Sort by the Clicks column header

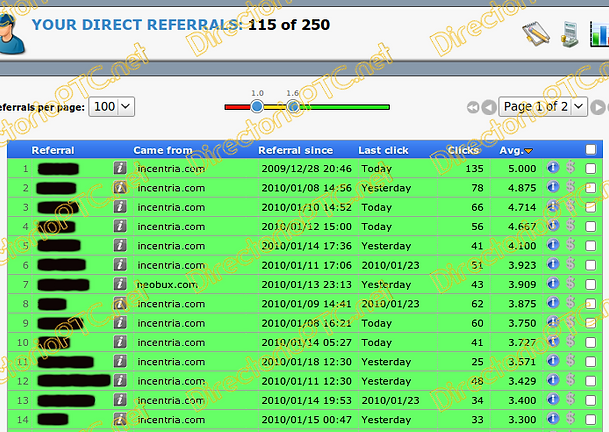coord(463,150)
